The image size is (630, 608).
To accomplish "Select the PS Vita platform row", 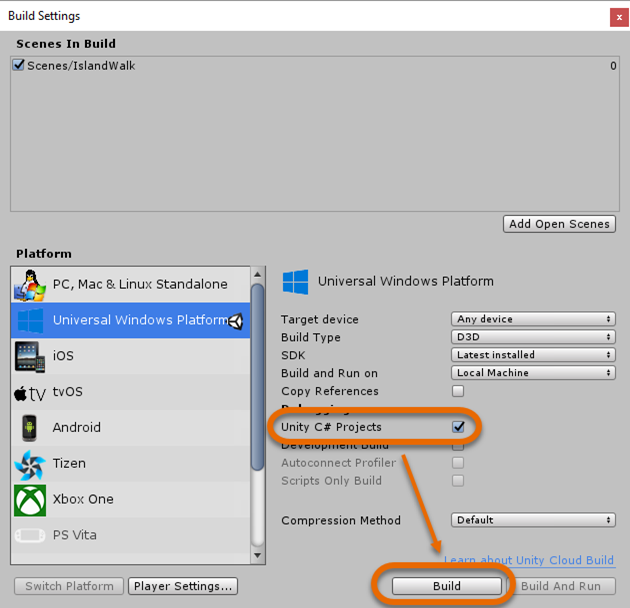I will [x=131, y=535].
